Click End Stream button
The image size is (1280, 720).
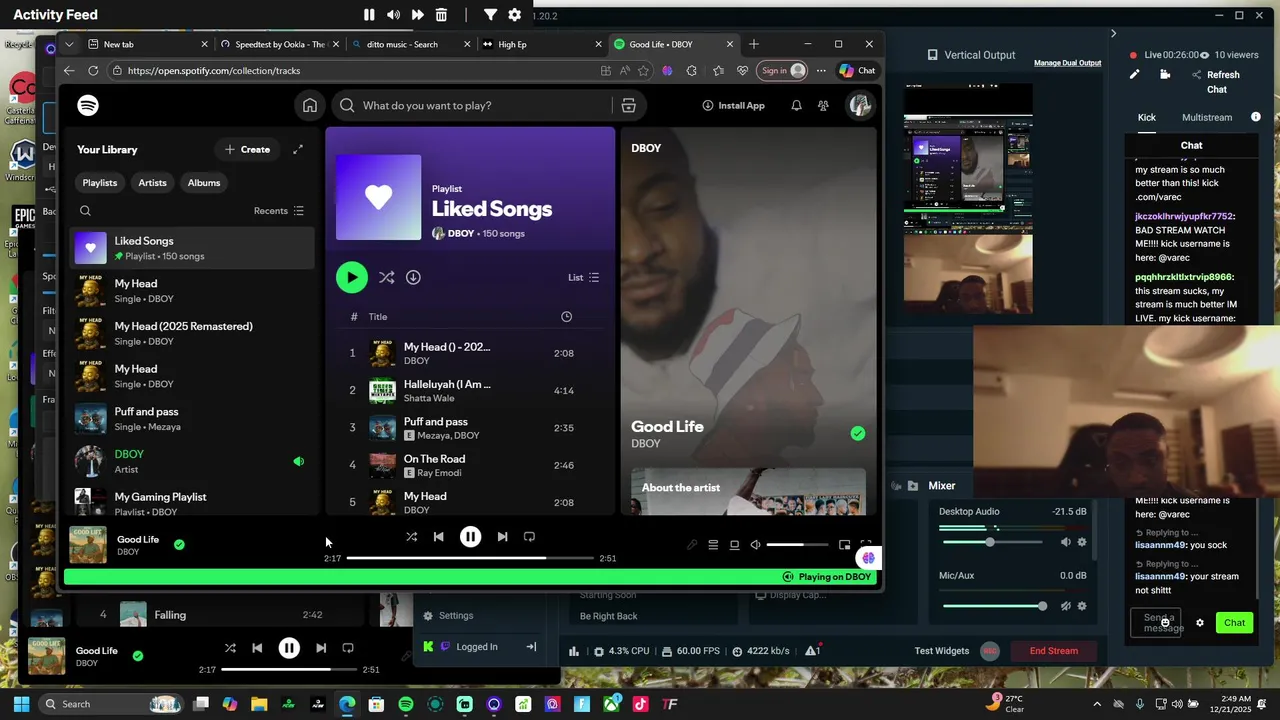[x=1054, y=651]
